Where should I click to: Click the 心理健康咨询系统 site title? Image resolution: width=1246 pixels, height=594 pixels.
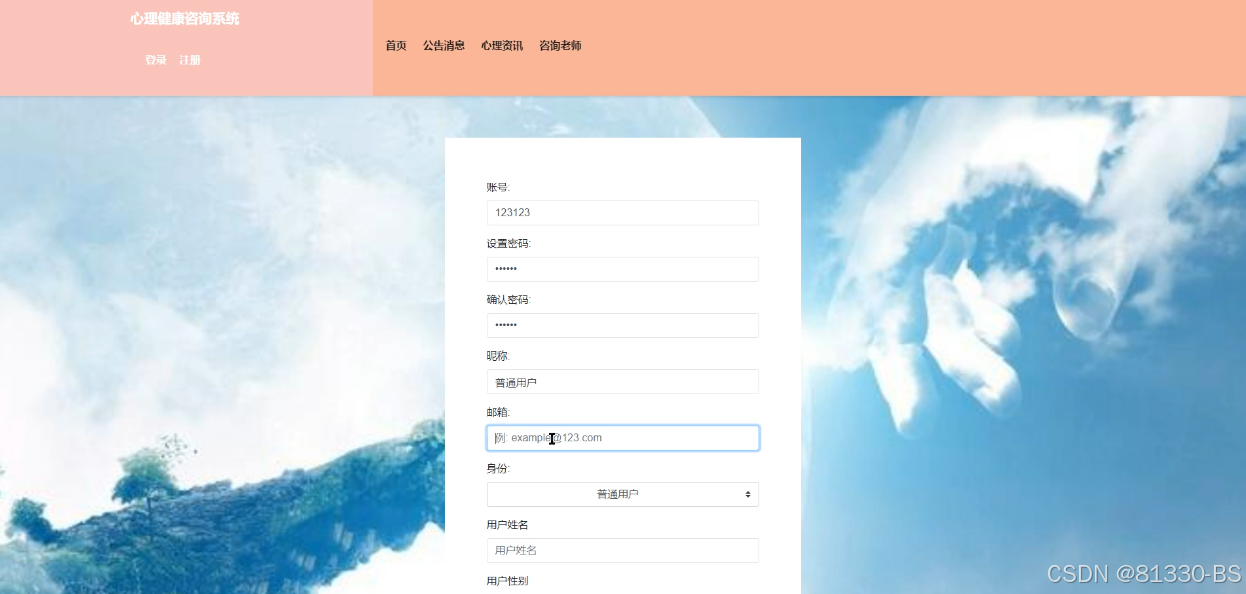click(185, 19)
